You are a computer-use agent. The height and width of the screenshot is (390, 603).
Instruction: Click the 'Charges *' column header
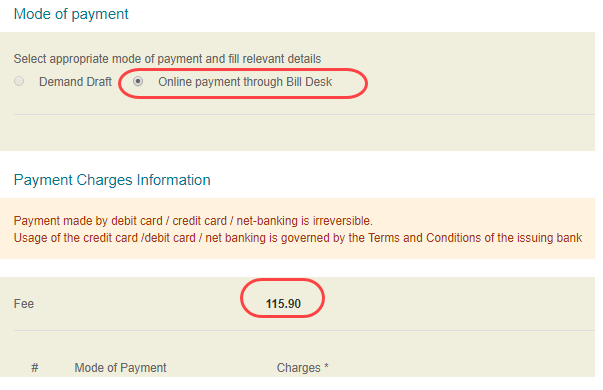coord(303,368)
